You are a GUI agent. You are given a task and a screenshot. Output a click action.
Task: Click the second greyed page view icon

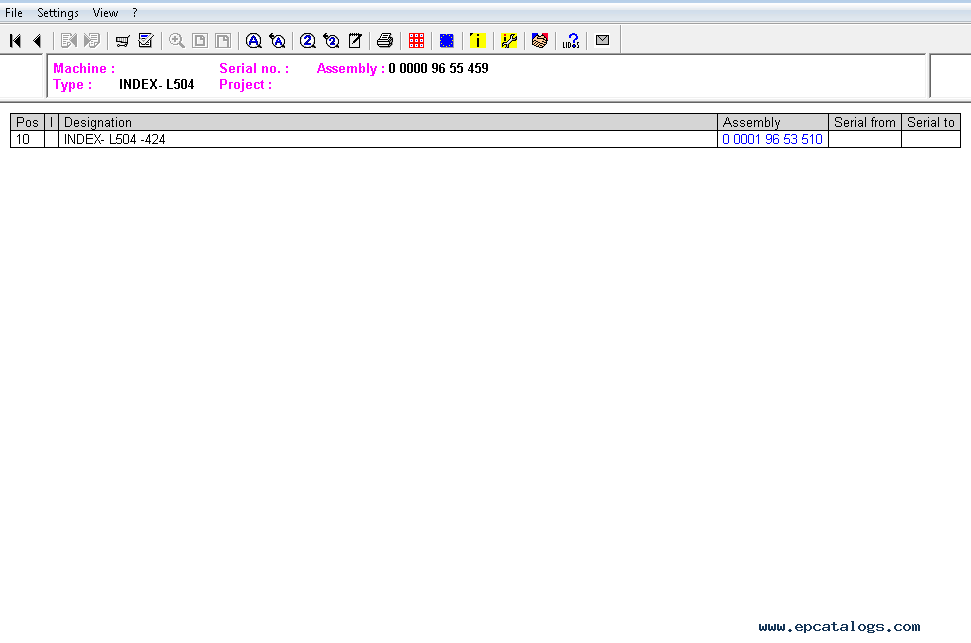223,41
